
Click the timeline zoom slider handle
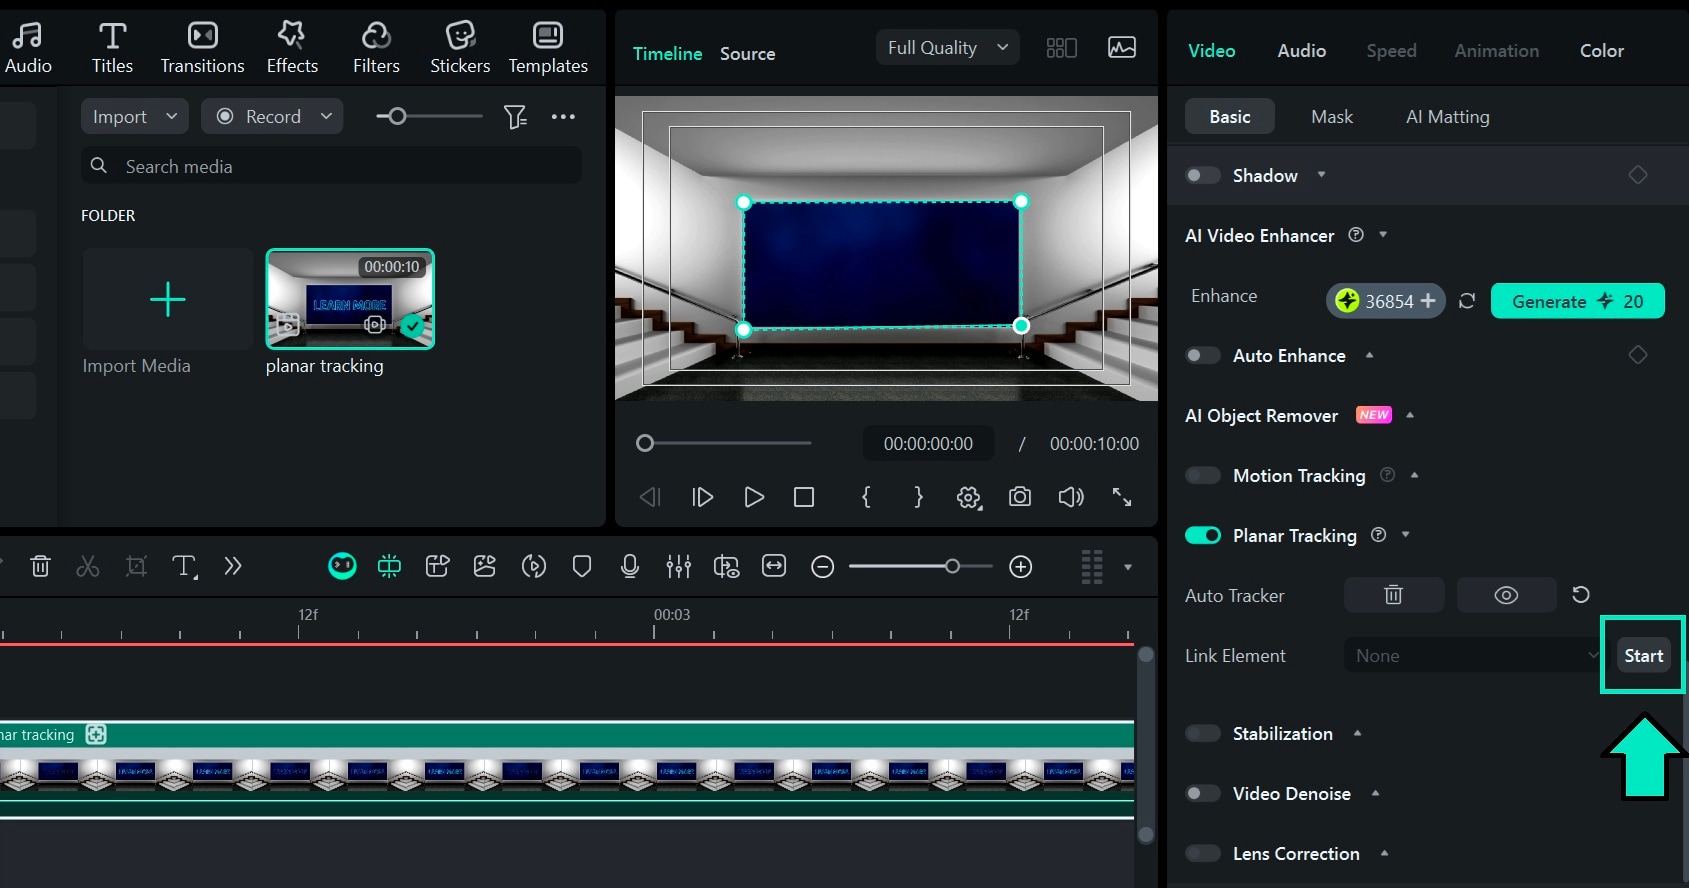click(x=952, y=567)
